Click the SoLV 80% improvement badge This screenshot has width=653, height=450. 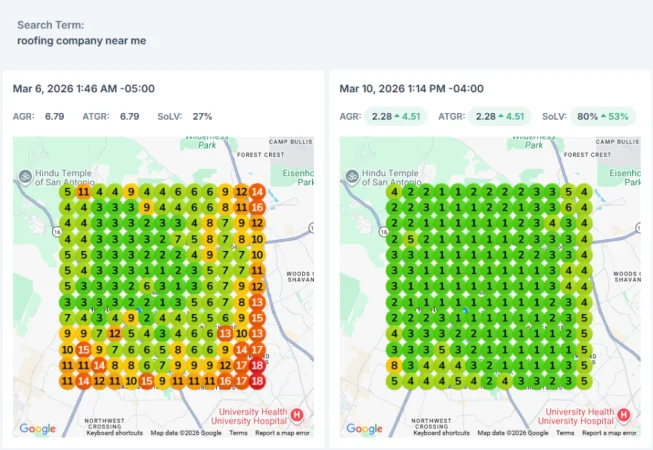(603, 117)
